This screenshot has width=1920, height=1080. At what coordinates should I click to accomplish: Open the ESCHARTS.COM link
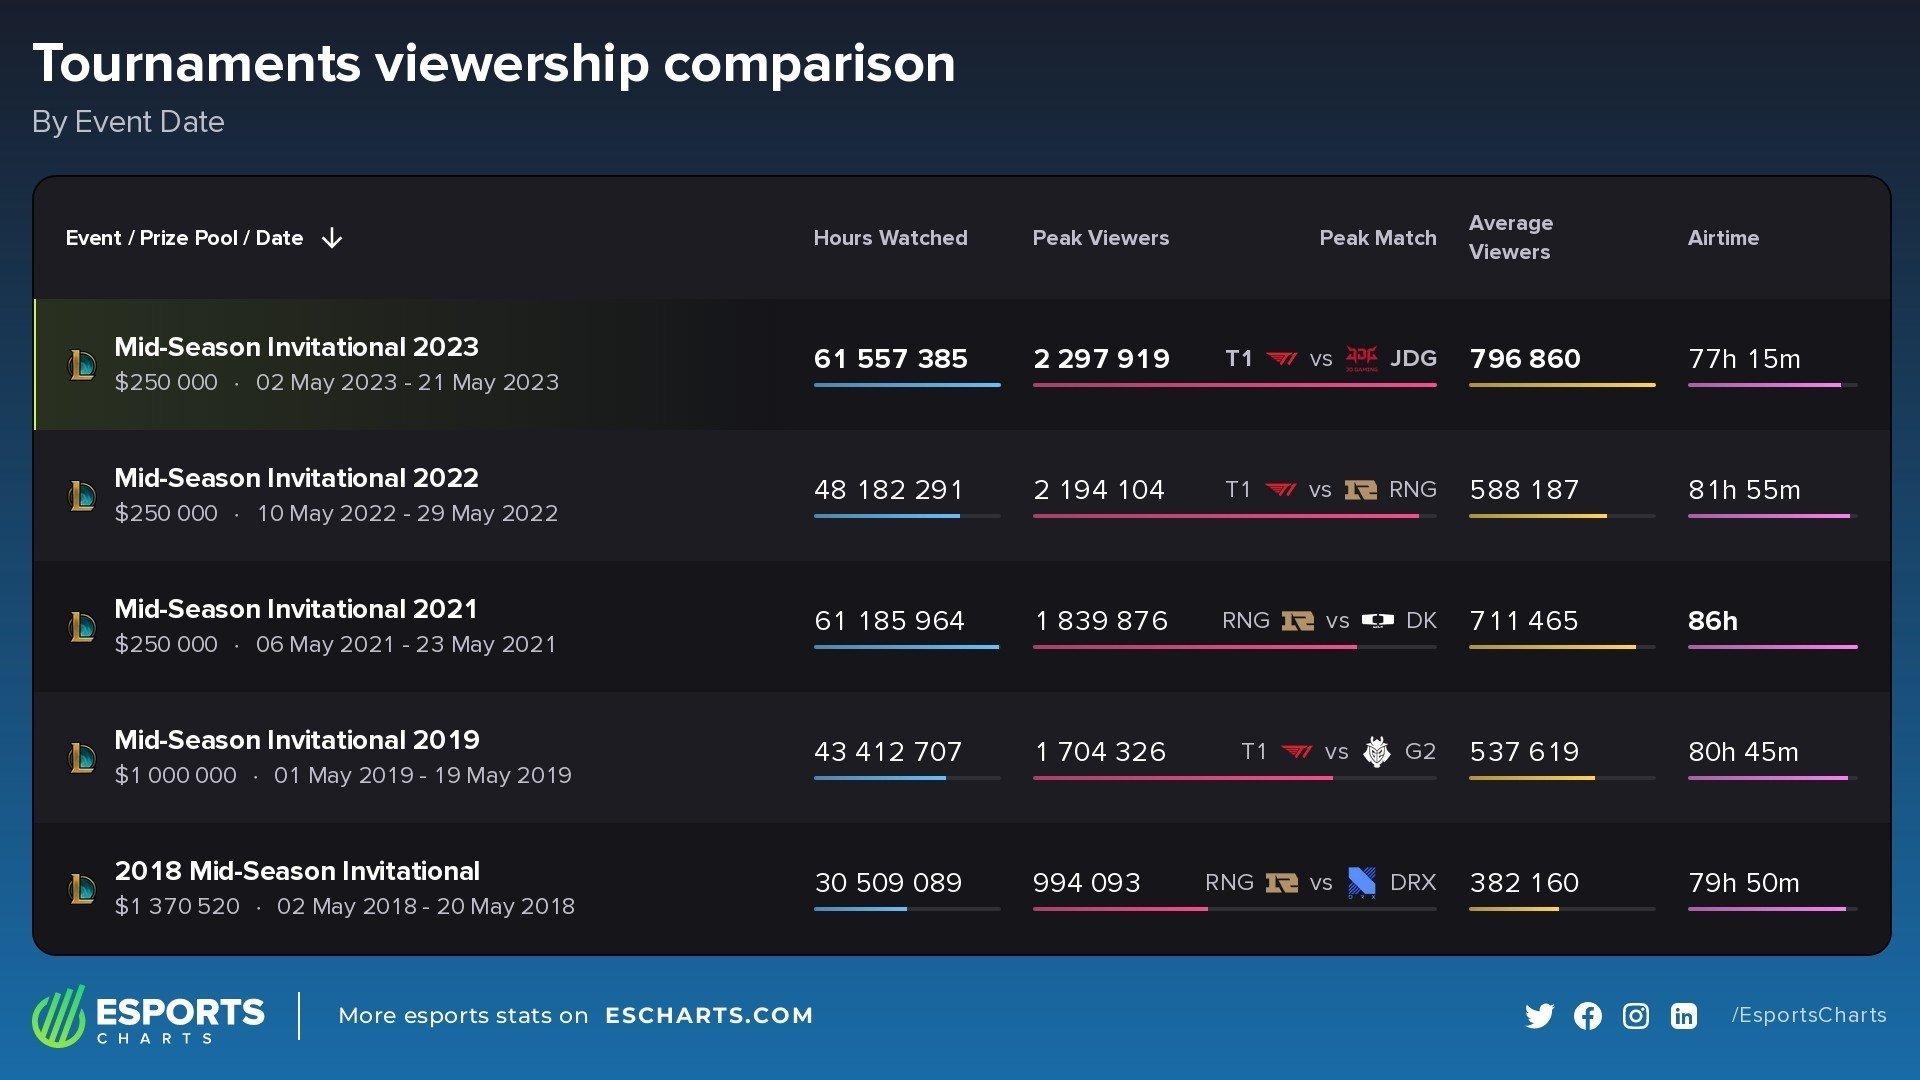point(709,1016)
